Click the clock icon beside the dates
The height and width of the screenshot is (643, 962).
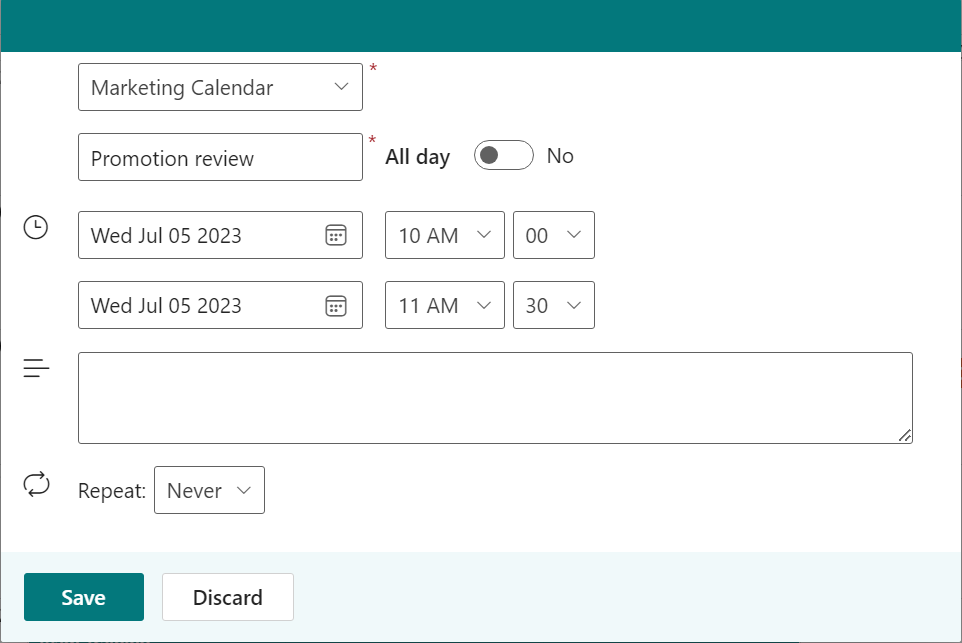[x=36, y=227]
